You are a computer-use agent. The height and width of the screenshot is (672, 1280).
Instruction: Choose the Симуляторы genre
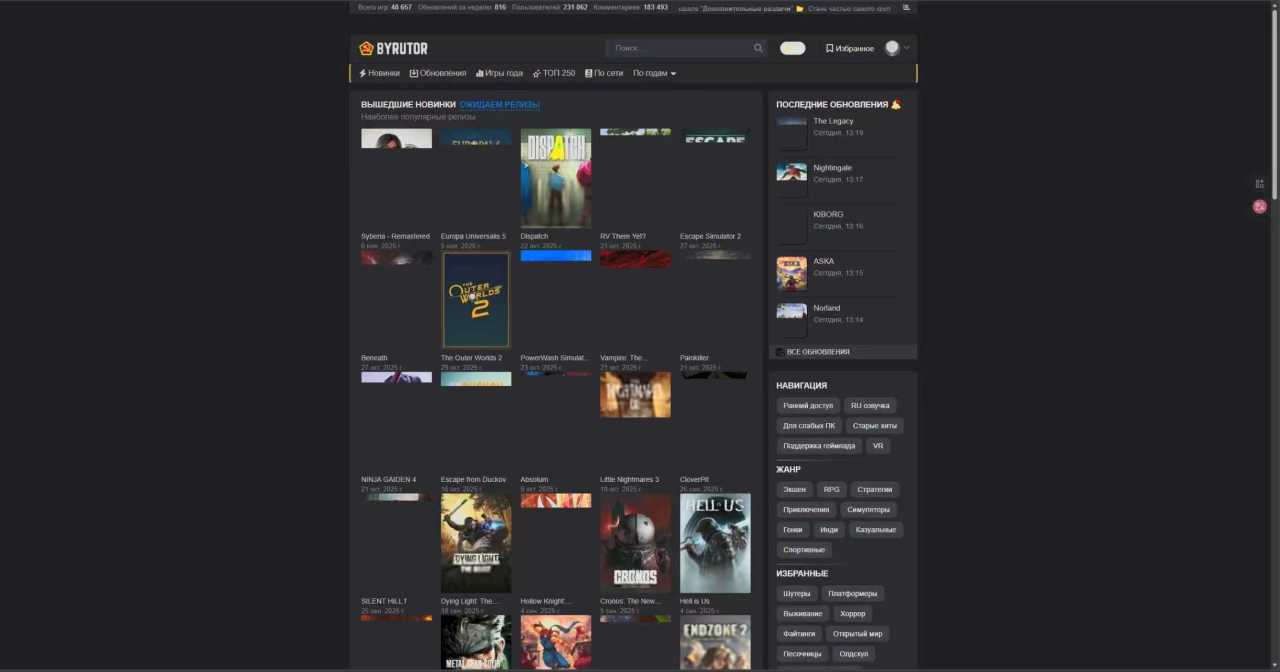click(x=868, y=510)
